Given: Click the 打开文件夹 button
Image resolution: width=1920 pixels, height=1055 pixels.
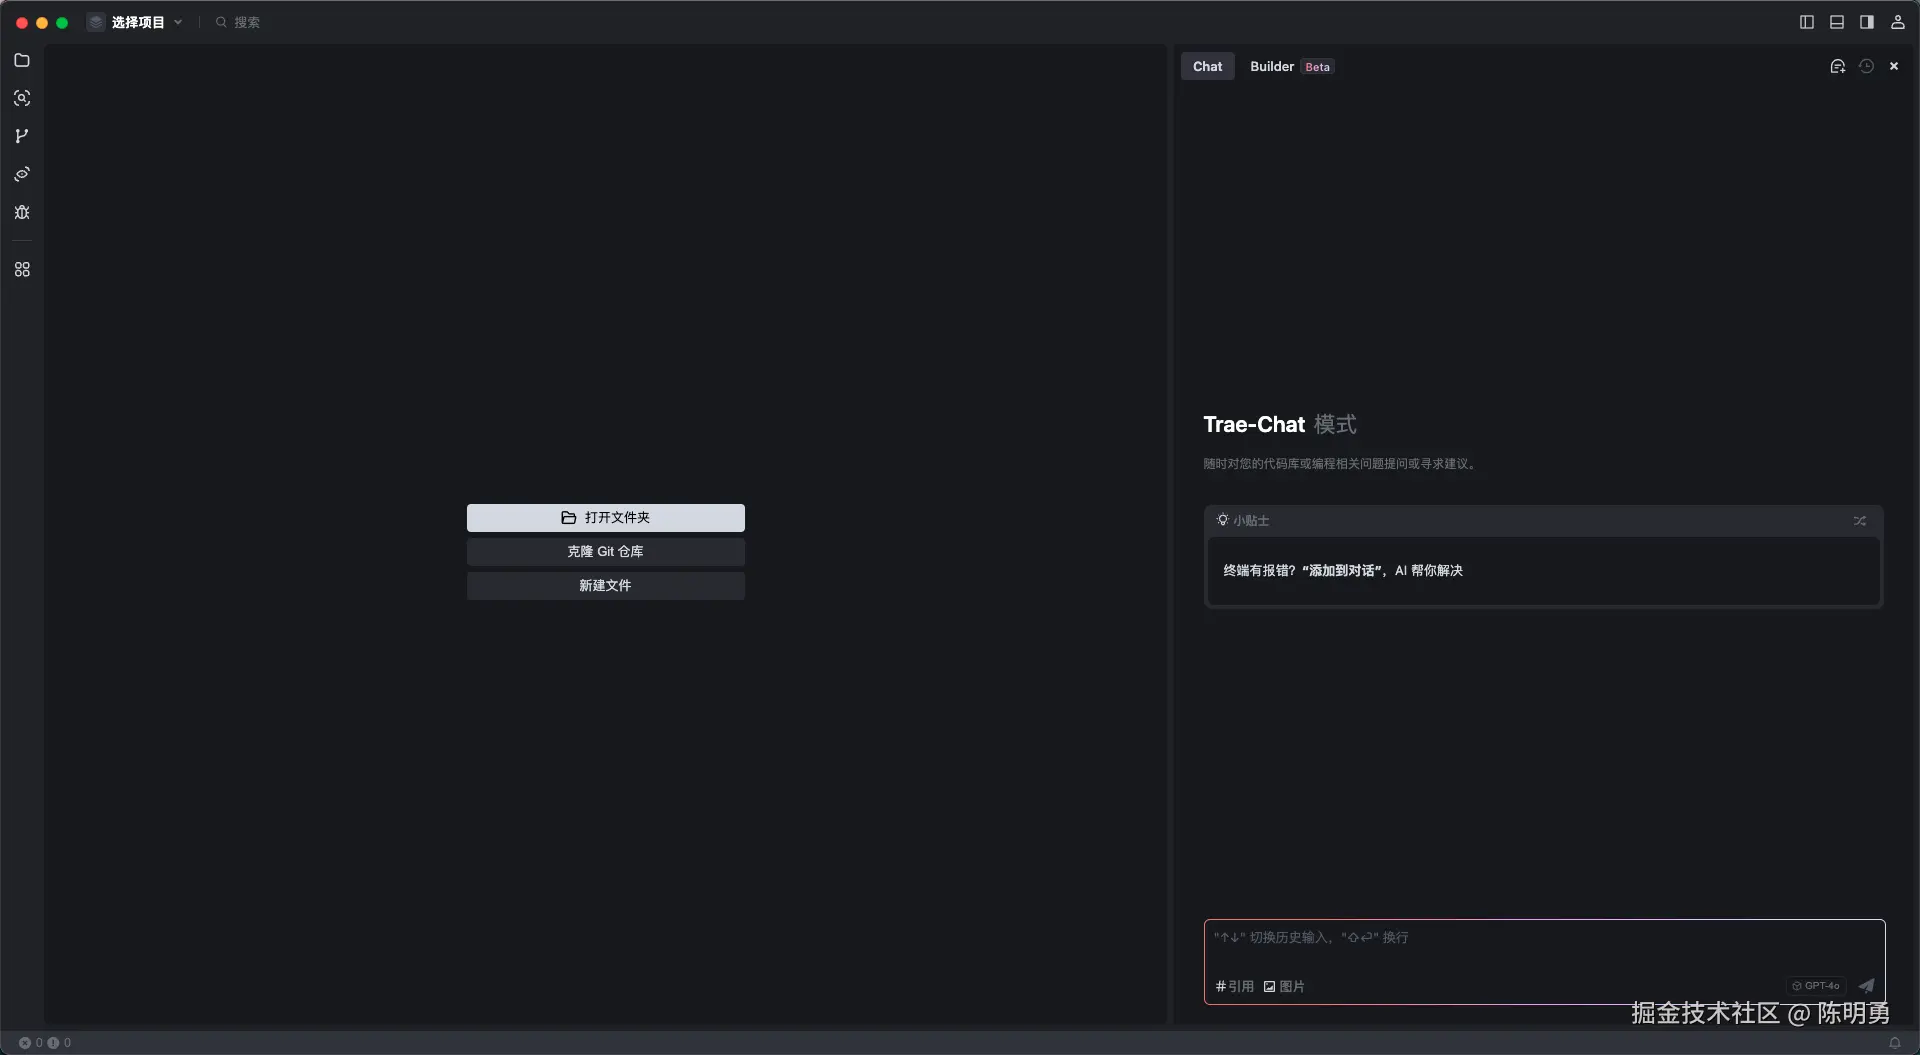Looking at the screenshot, I should (x=606, y=518).
